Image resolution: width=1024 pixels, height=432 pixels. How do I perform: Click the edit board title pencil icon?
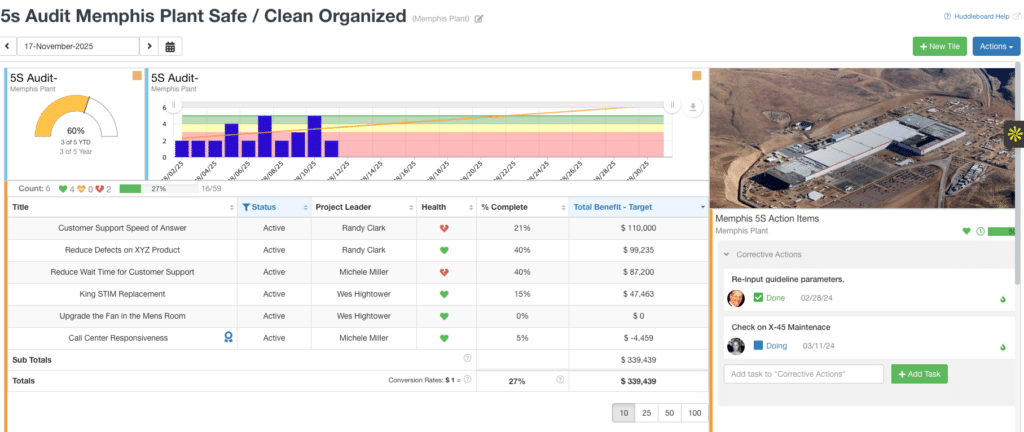click(479, 19)
